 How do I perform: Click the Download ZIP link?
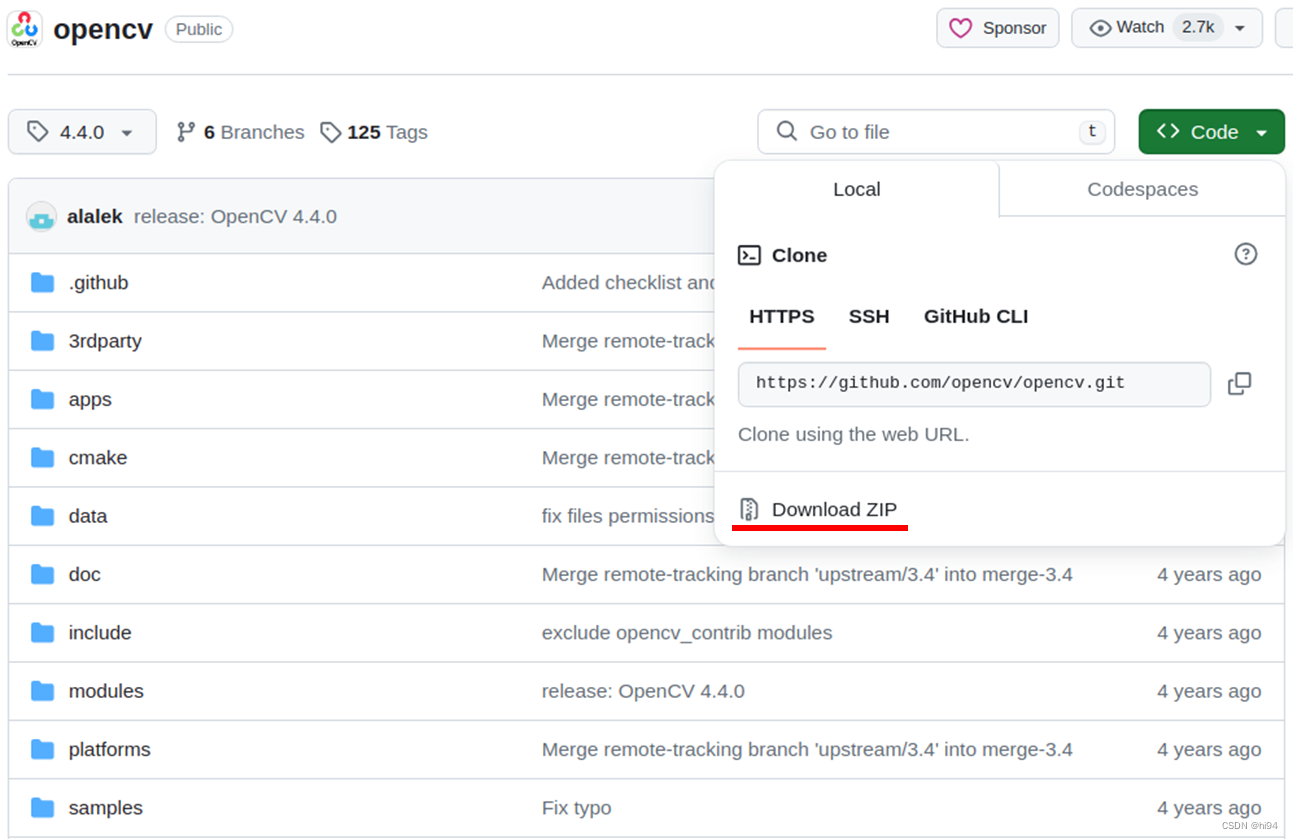click(833, 509)
